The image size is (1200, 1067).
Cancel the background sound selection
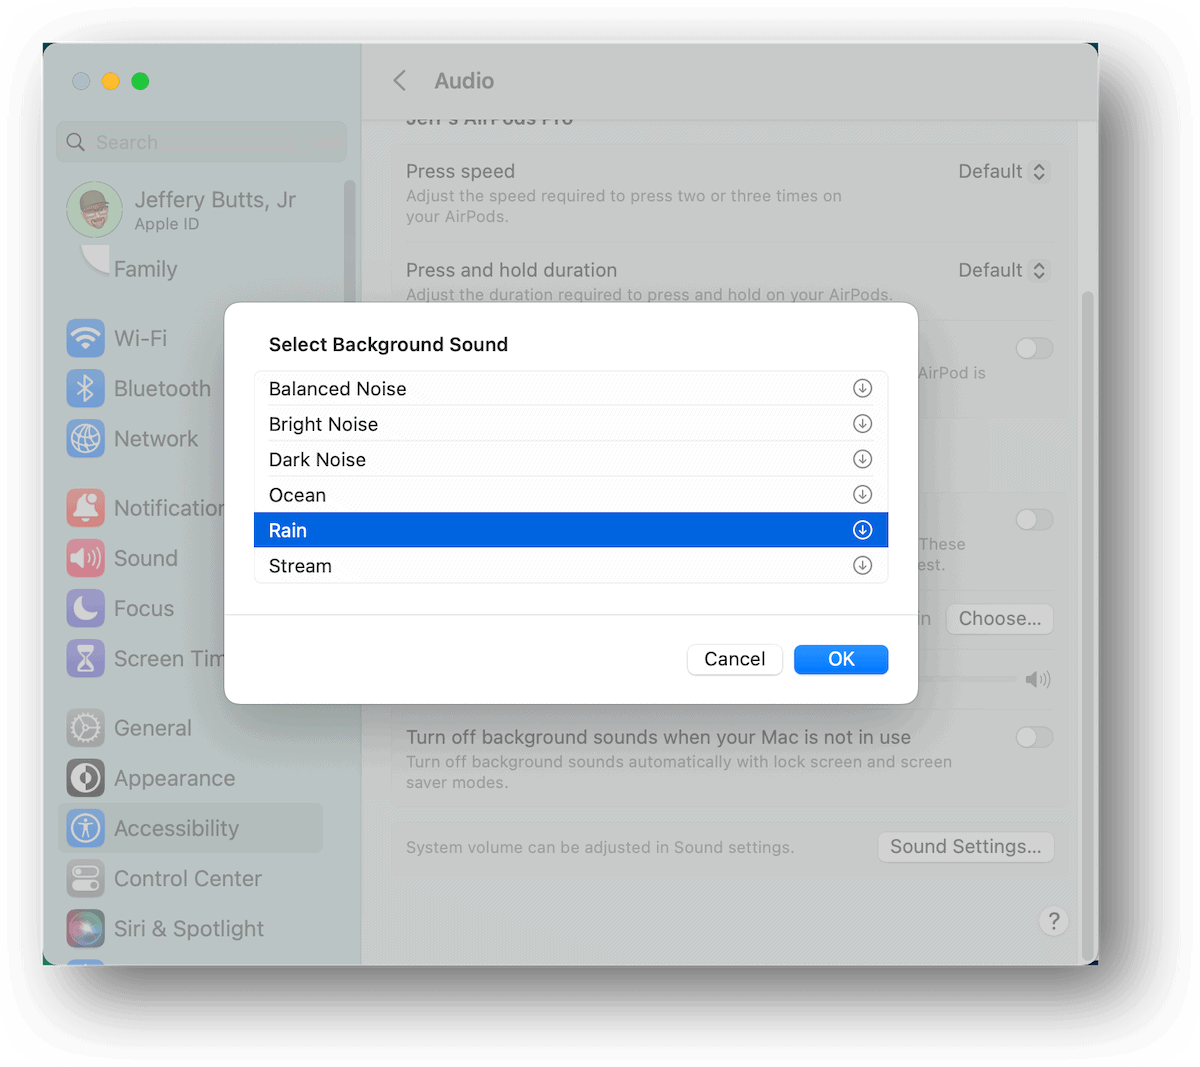tap(735, 659)
